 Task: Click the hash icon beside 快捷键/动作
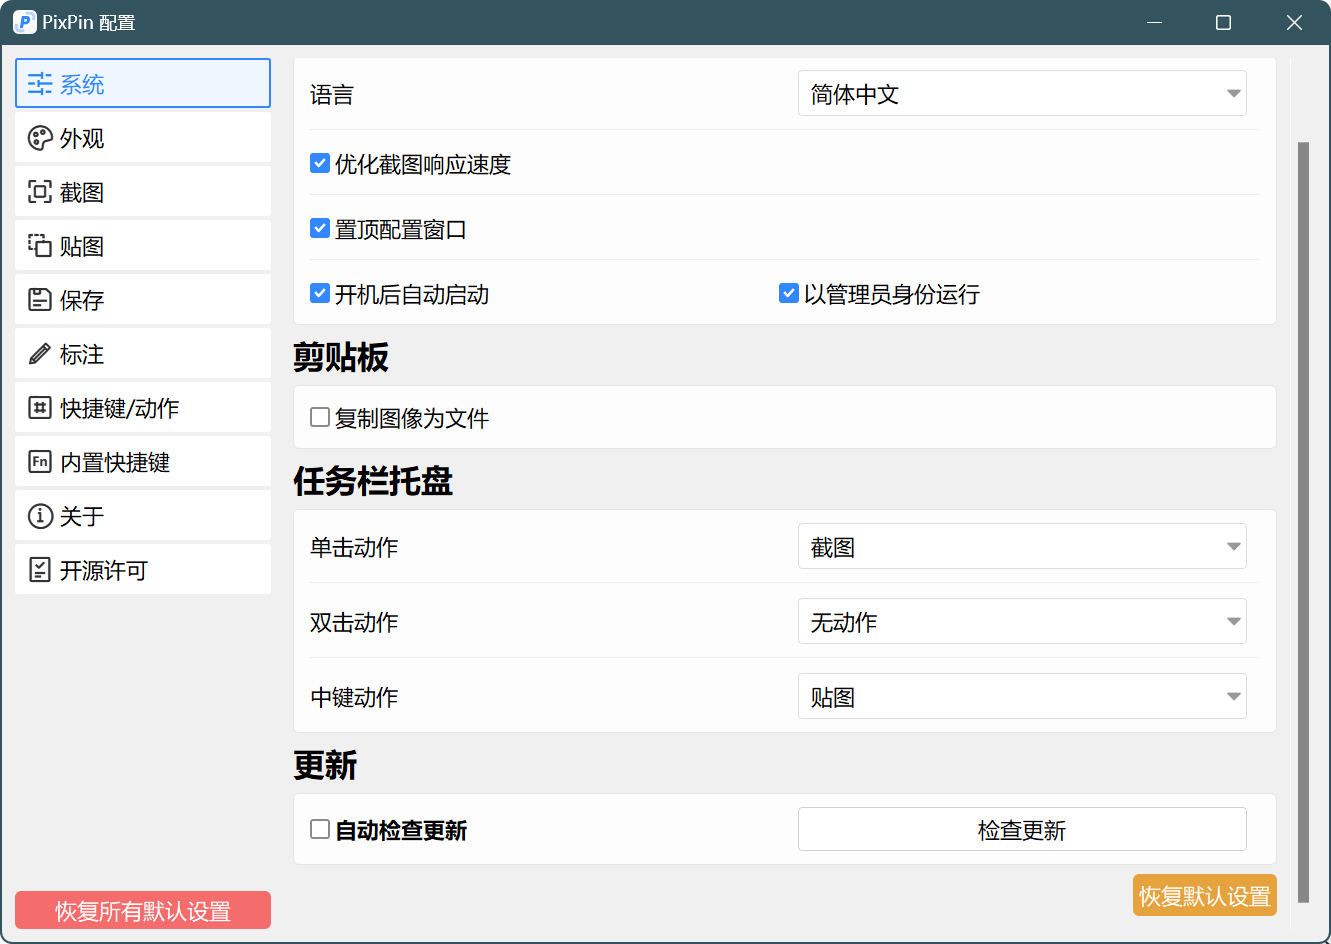pos(40,408)
